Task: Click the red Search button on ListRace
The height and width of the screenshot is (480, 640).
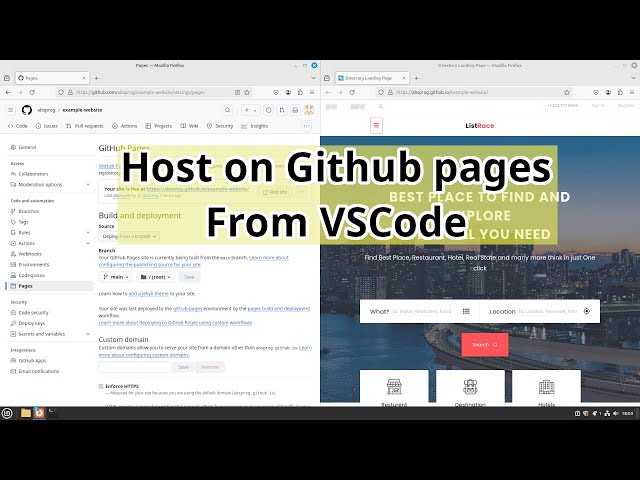Action: (485, 344)
